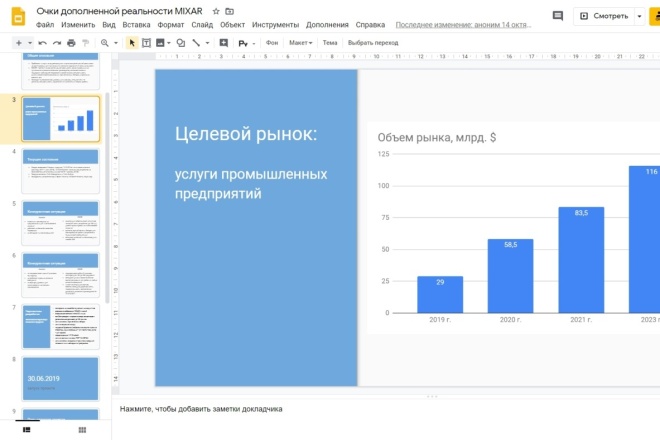The image size is (660, 440).
Task: Click the услуги промышленных предприятий subtitle text
Action: coord(251,184)
